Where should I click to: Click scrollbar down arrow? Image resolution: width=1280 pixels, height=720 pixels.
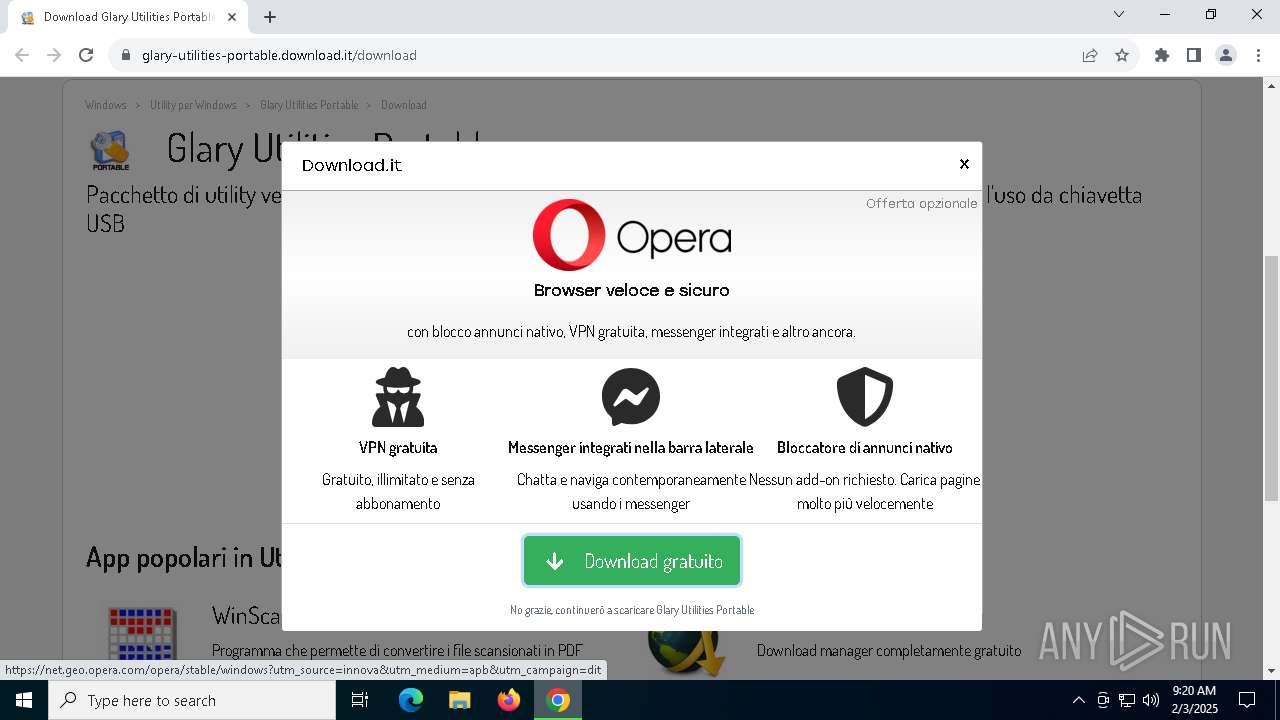point(1271,671)
